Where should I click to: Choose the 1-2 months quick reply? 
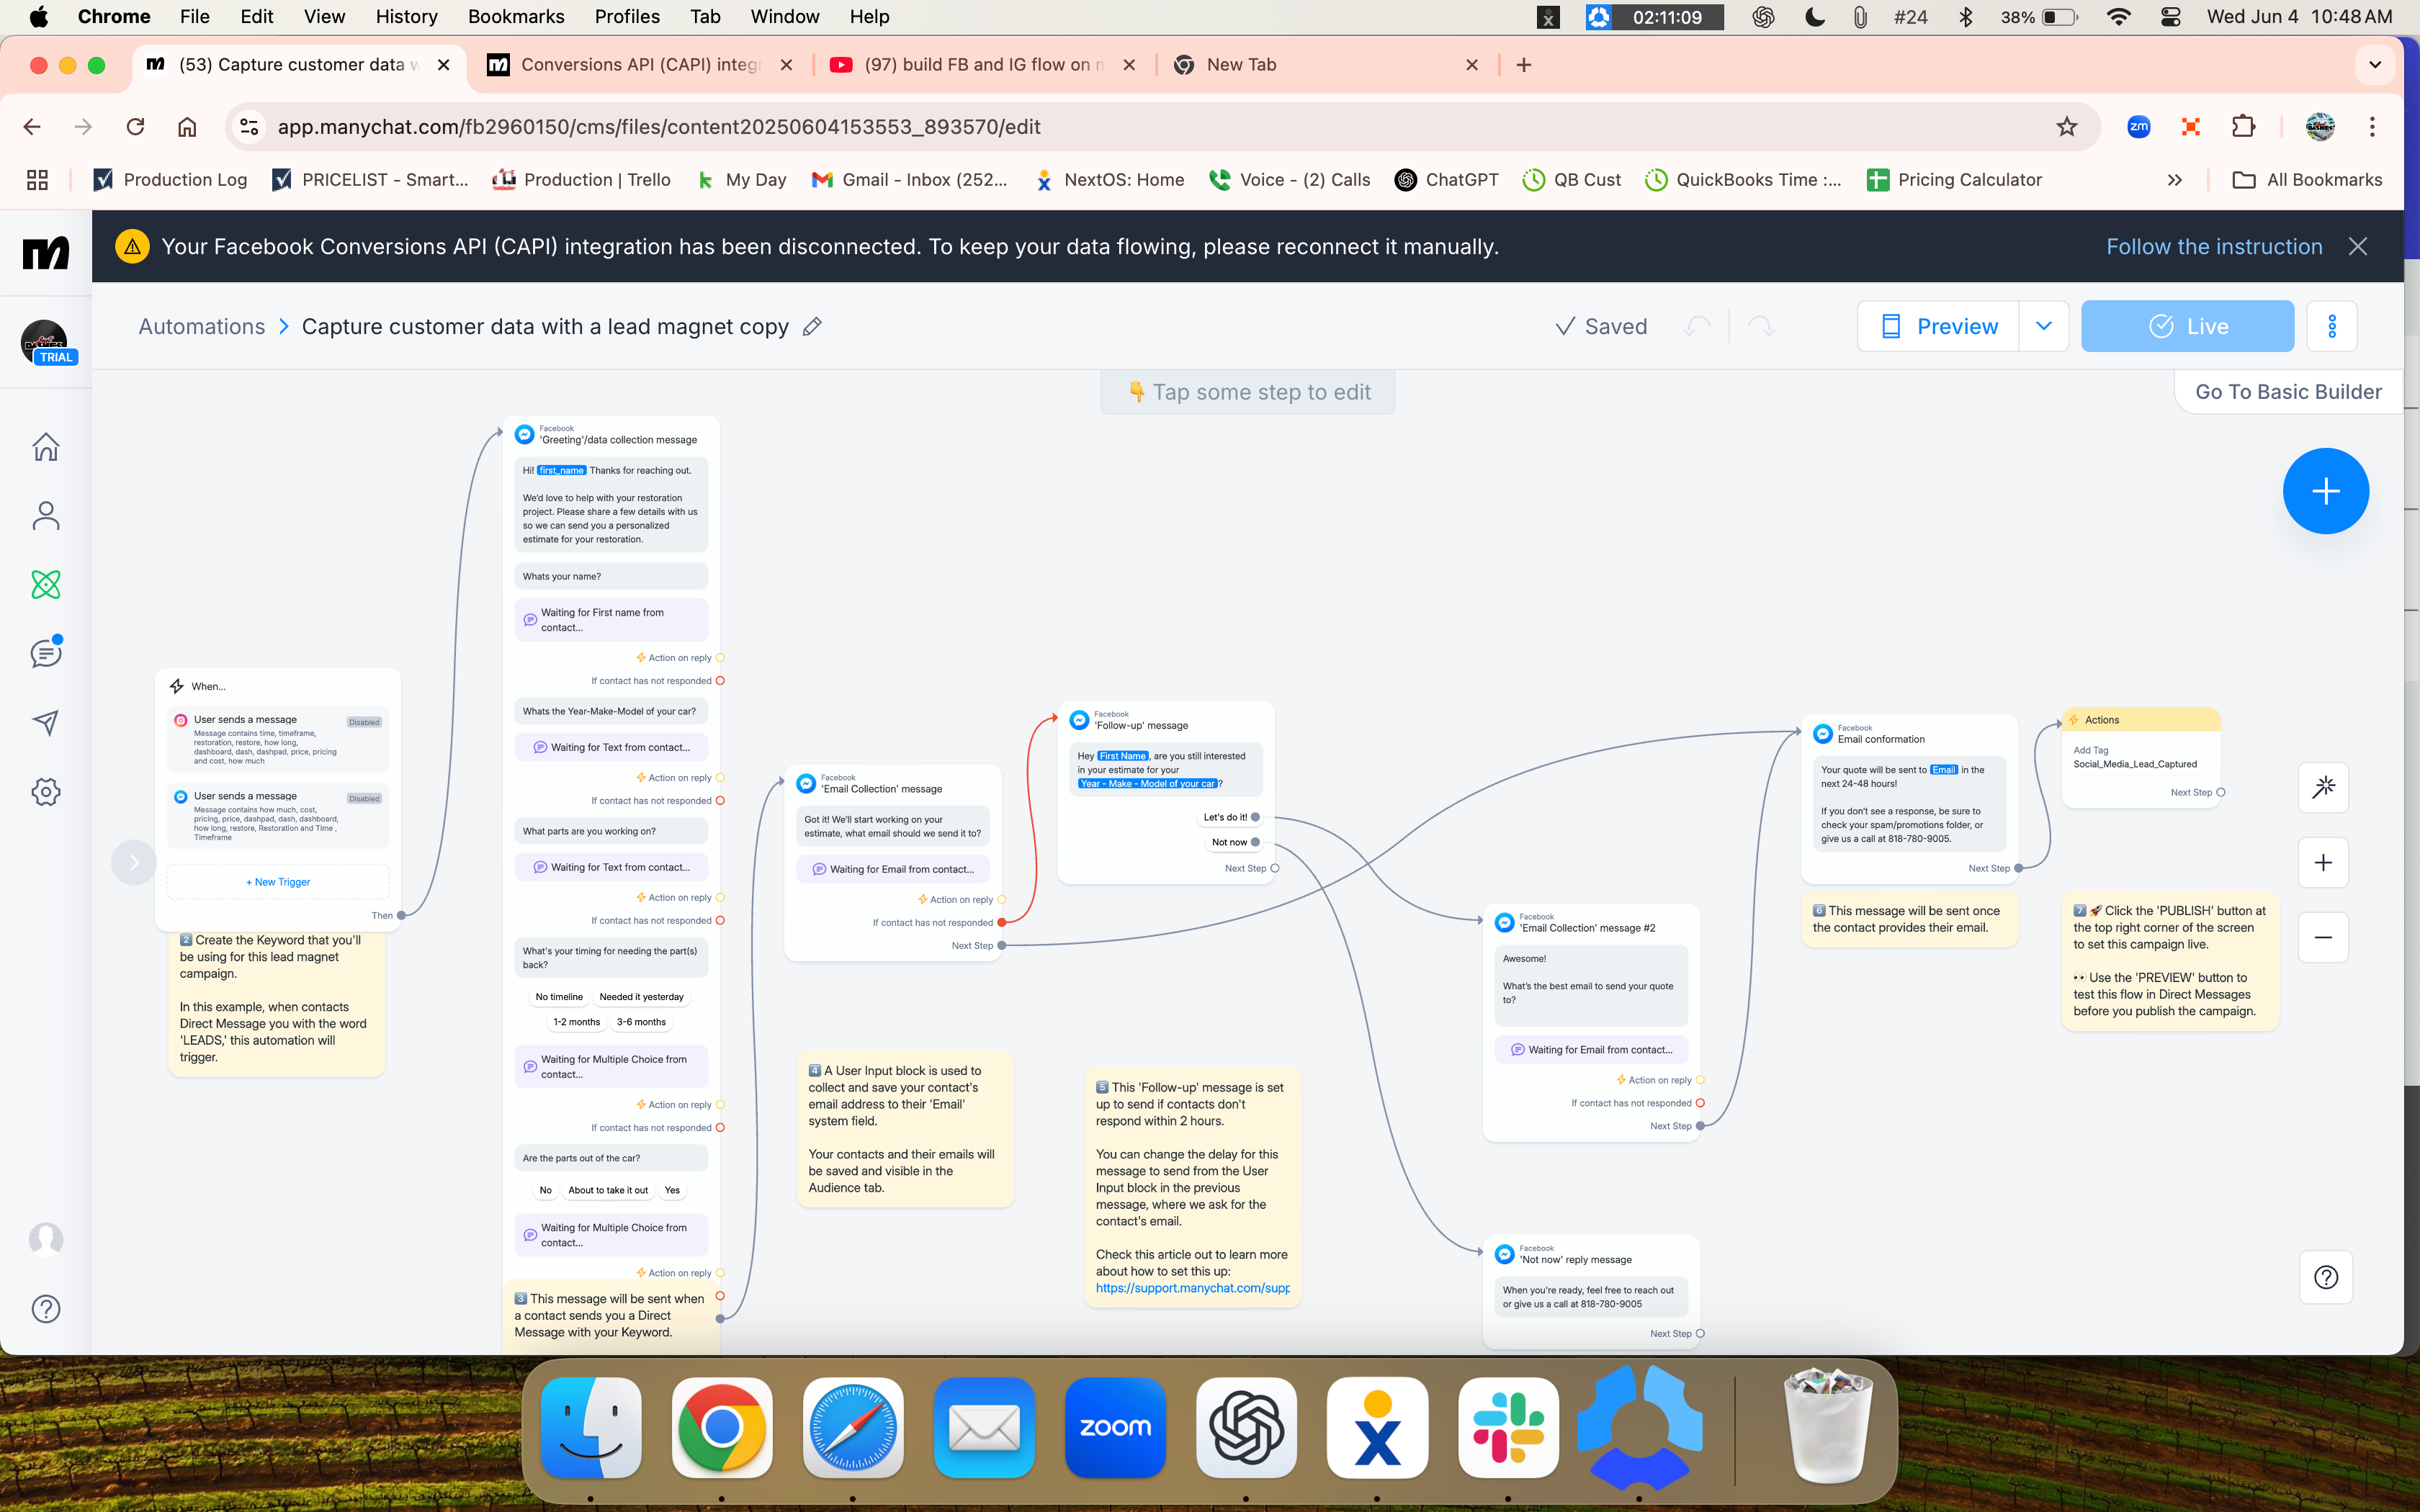(577, 1022)
